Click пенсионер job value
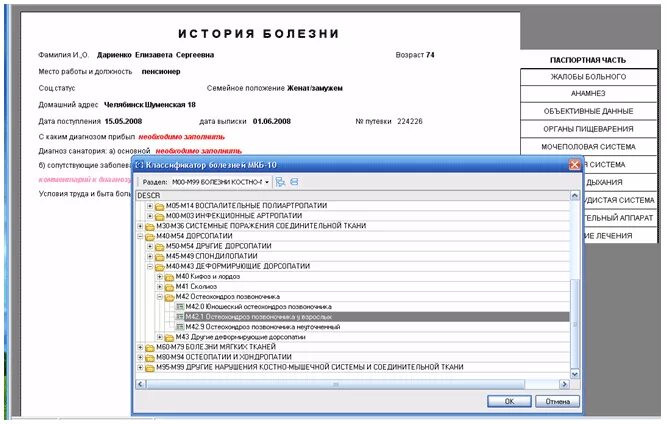Viewport: 667px width, 424px height. tap(161, 71)
